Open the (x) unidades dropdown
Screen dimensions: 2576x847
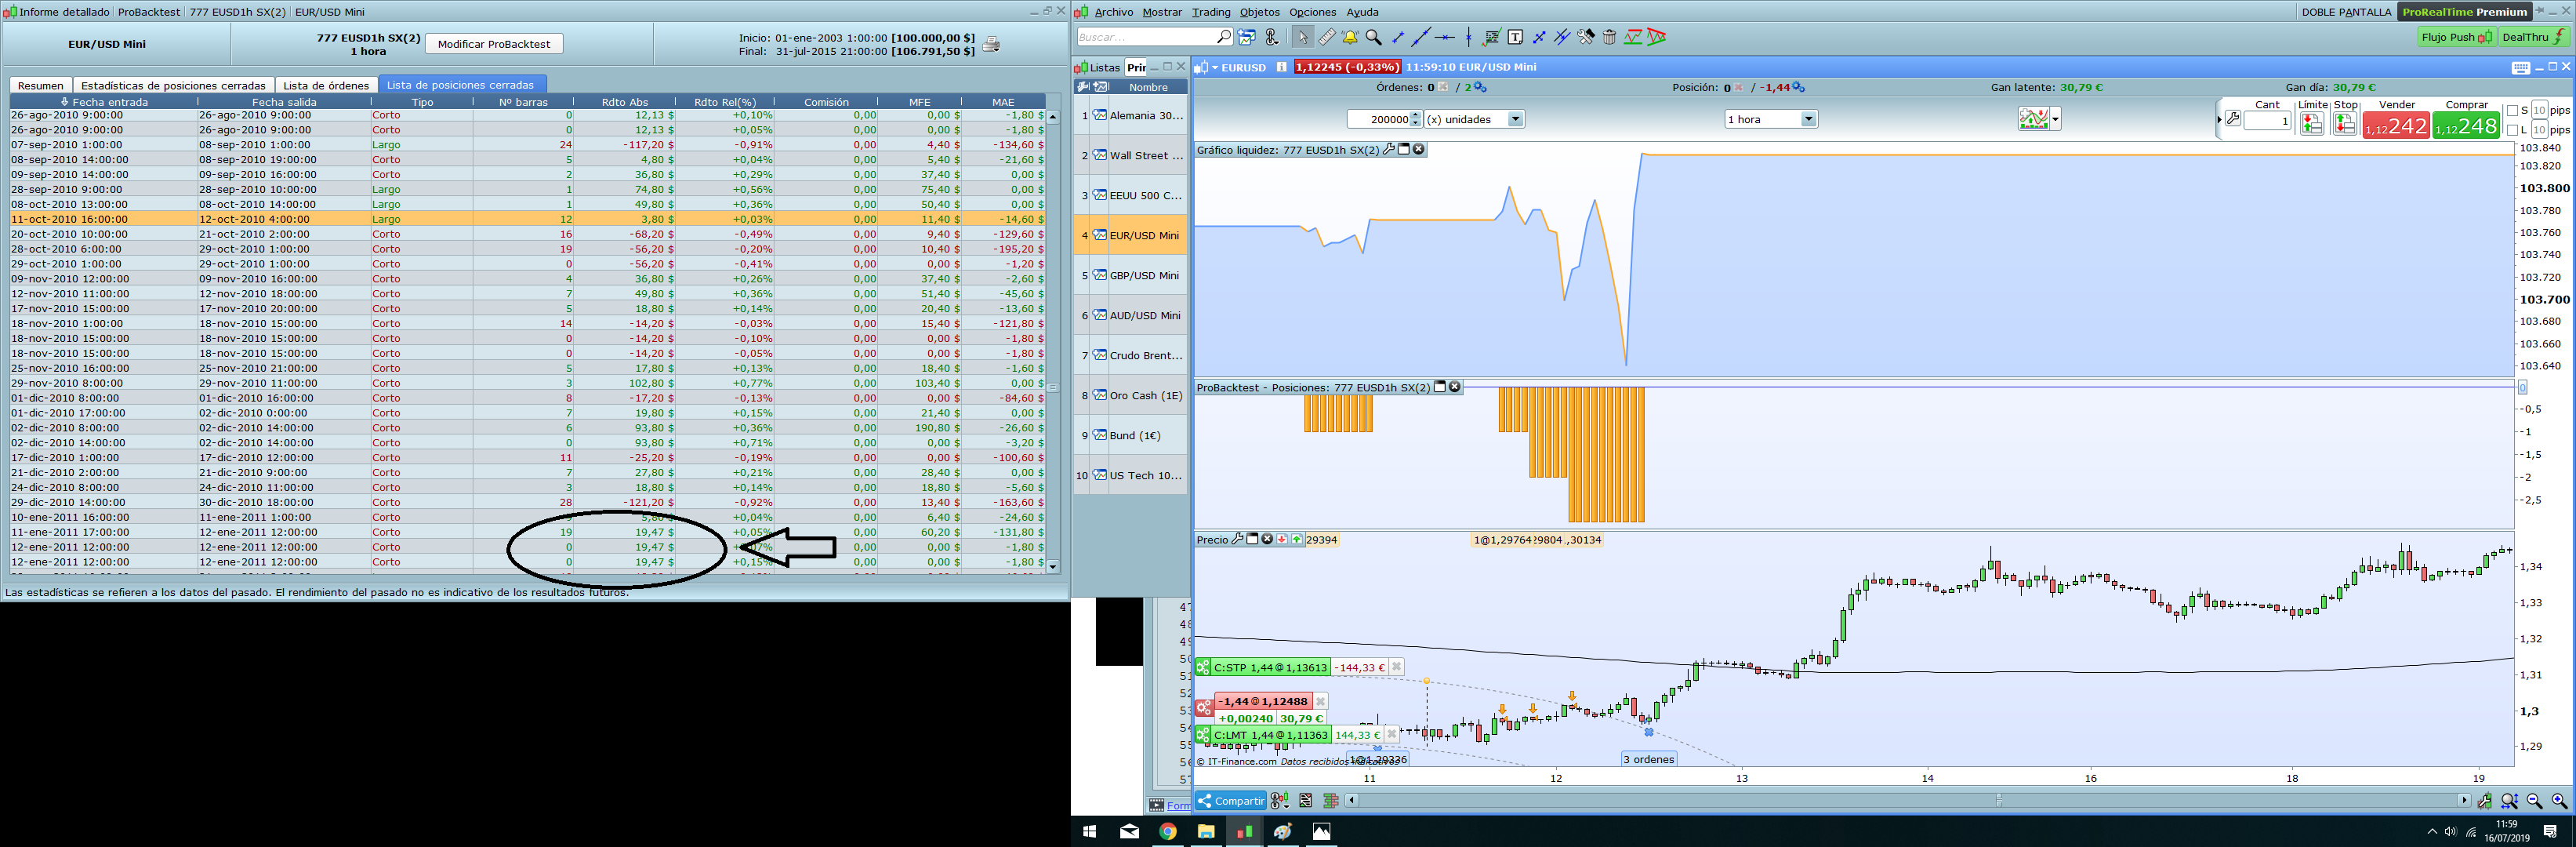pos(1515,119)
